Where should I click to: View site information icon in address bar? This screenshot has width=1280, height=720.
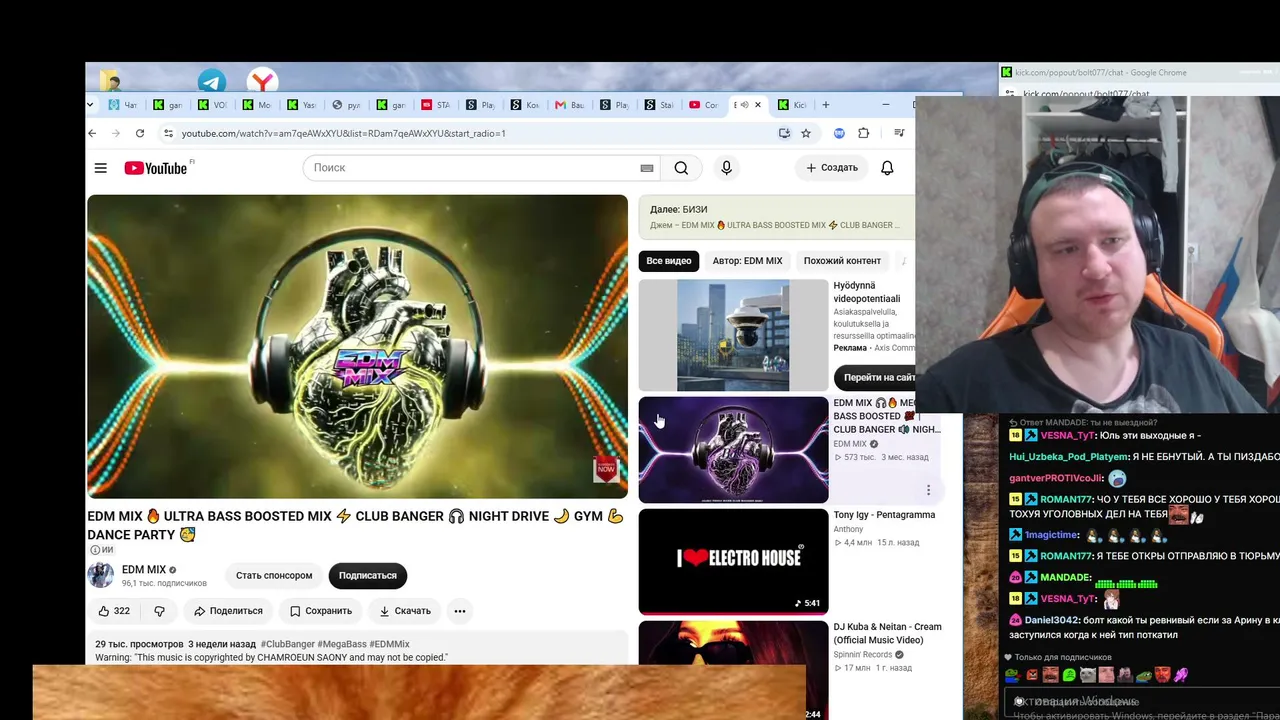[168, 133]
